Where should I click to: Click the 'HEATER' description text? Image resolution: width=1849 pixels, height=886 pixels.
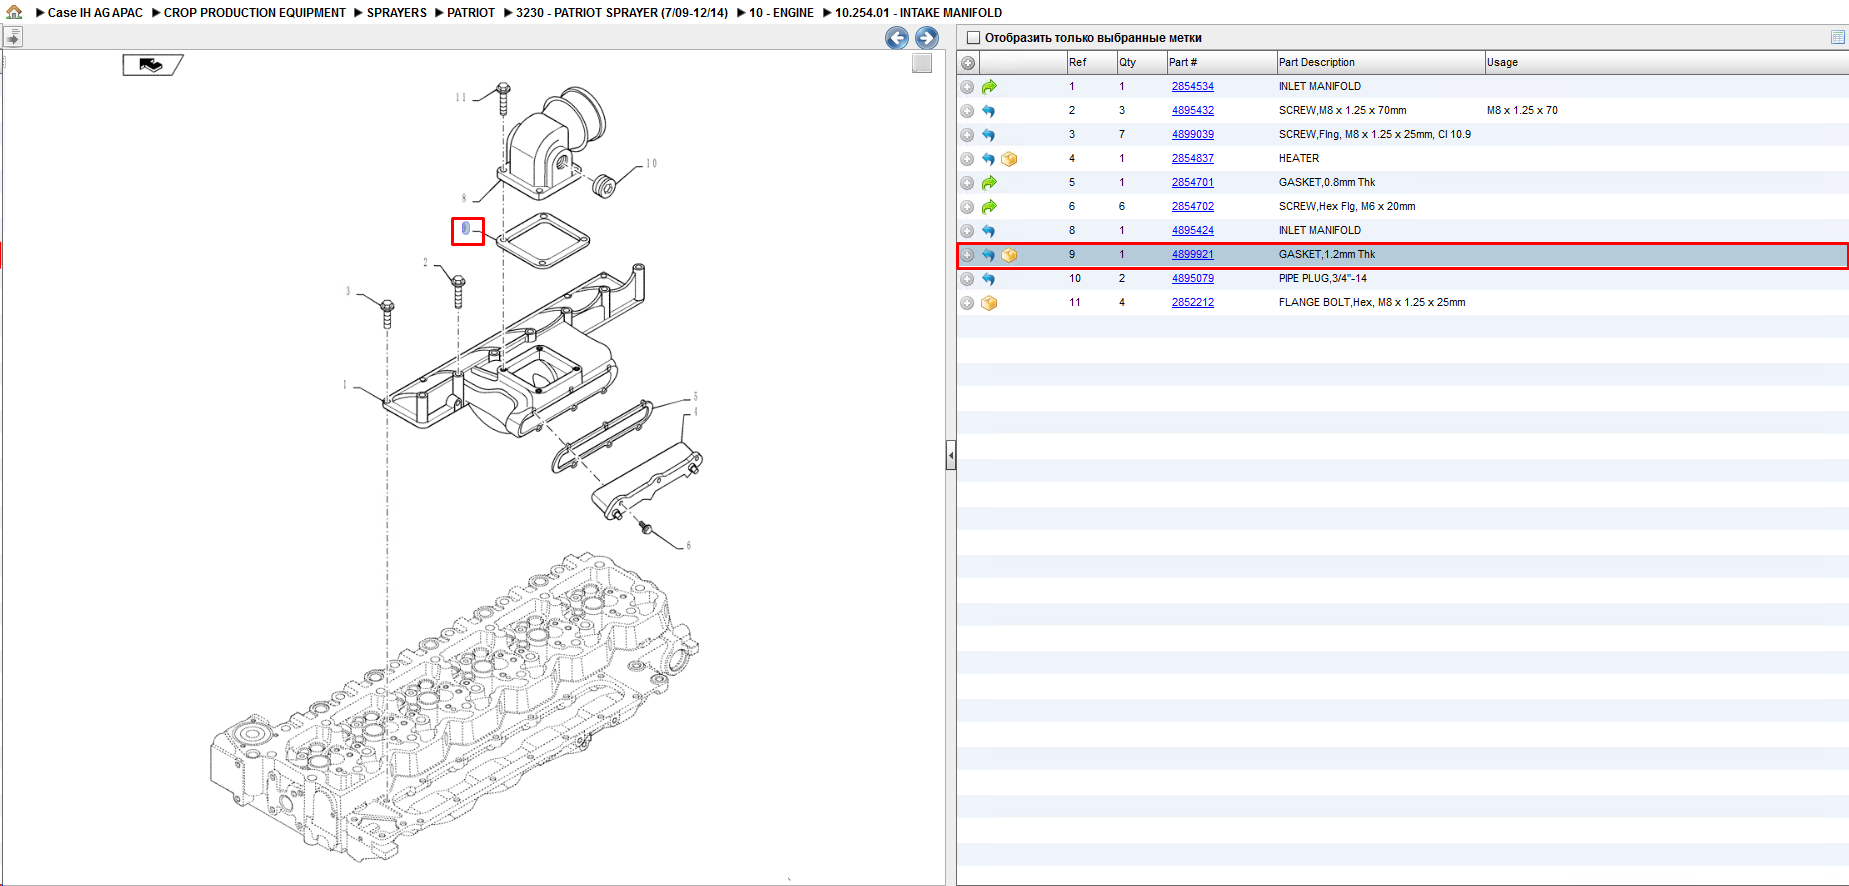(1299, 159)
